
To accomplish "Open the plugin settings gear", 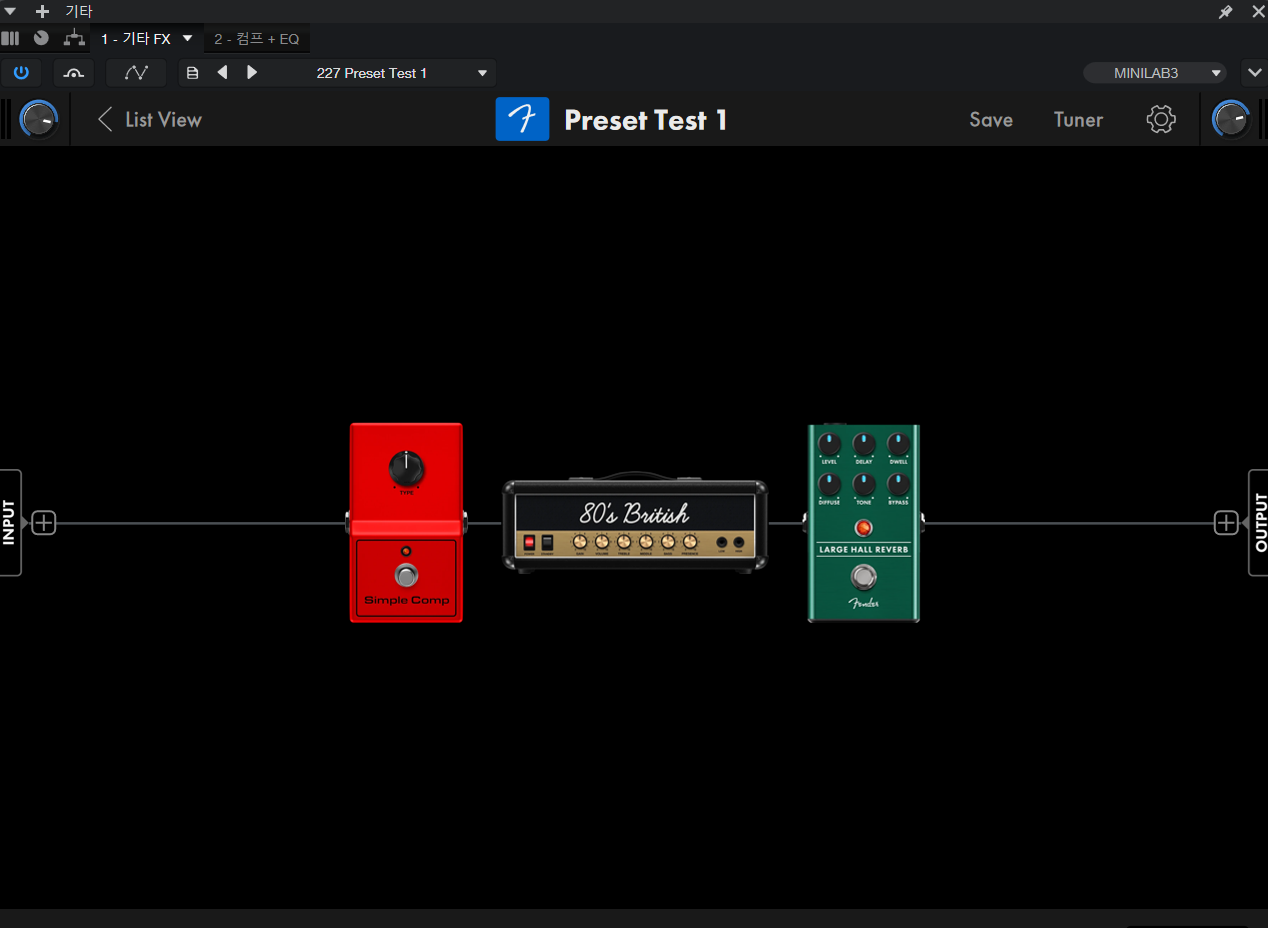I will [1160, 120].
